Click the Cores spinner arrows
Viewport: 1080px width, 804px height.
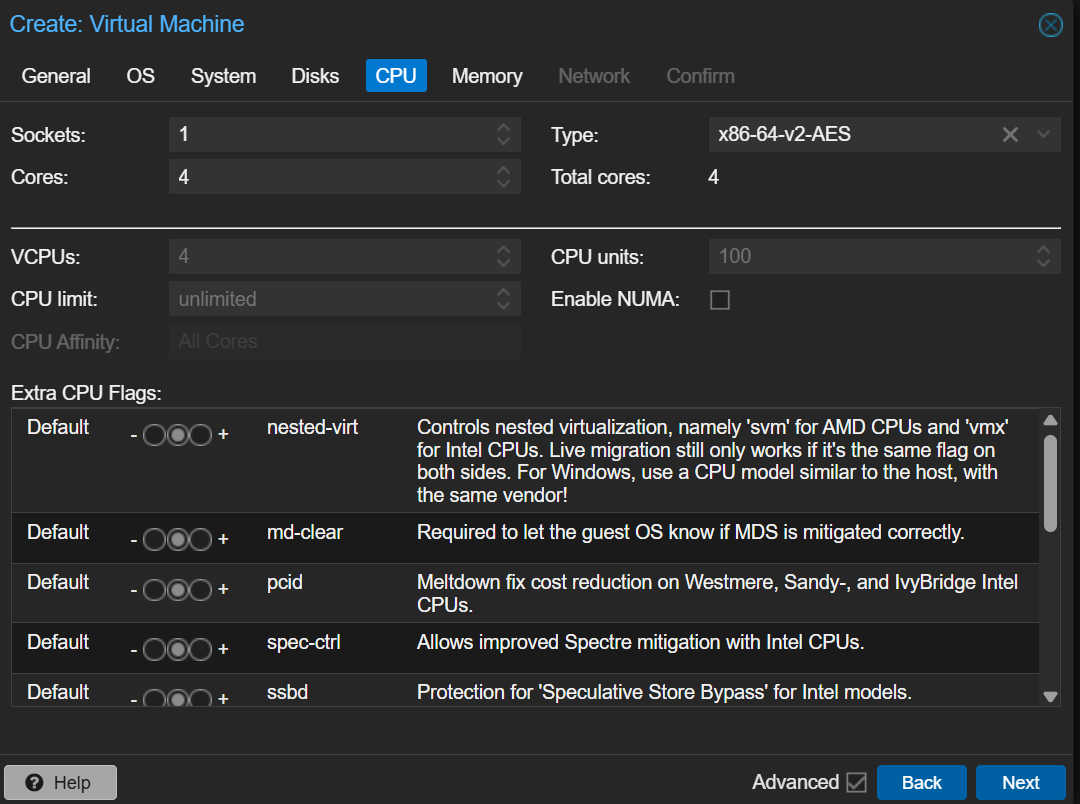(x=503, y=178)
